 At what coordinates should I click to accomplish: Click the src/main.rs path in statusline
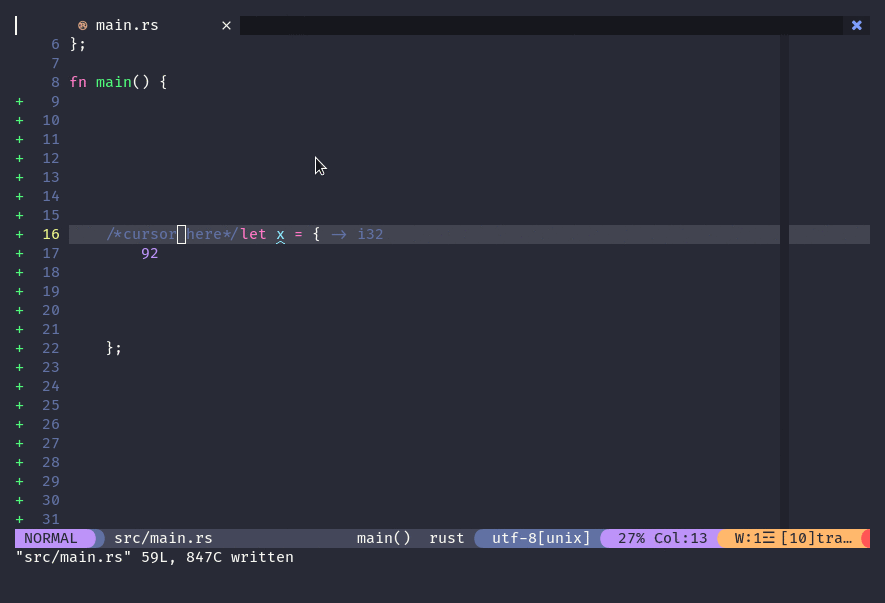point(163,538)
